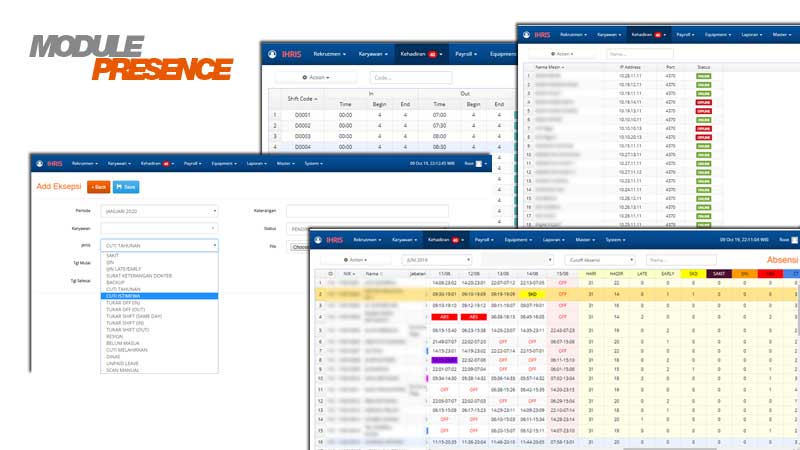Click shift code D0001 row
800x450 pixels.
click(392, 115)
